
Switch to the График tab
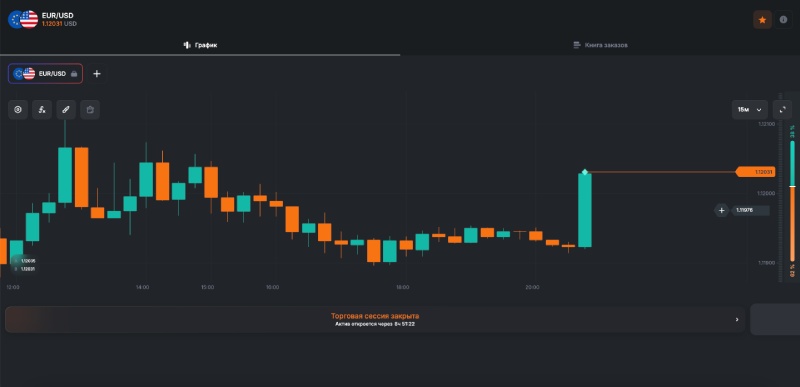tap(200, 45)
